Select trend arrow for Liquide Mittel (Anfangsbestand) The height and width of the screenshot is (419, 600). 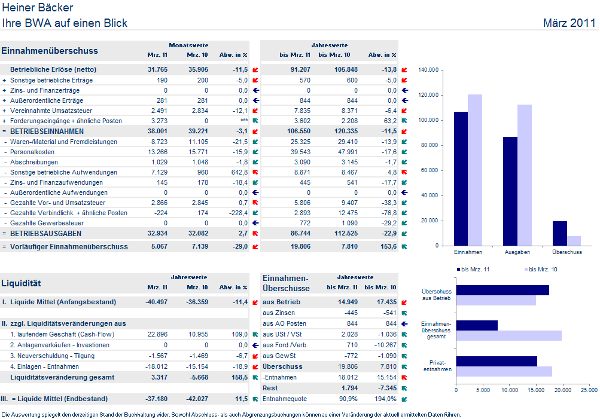(x=256, y=302)
